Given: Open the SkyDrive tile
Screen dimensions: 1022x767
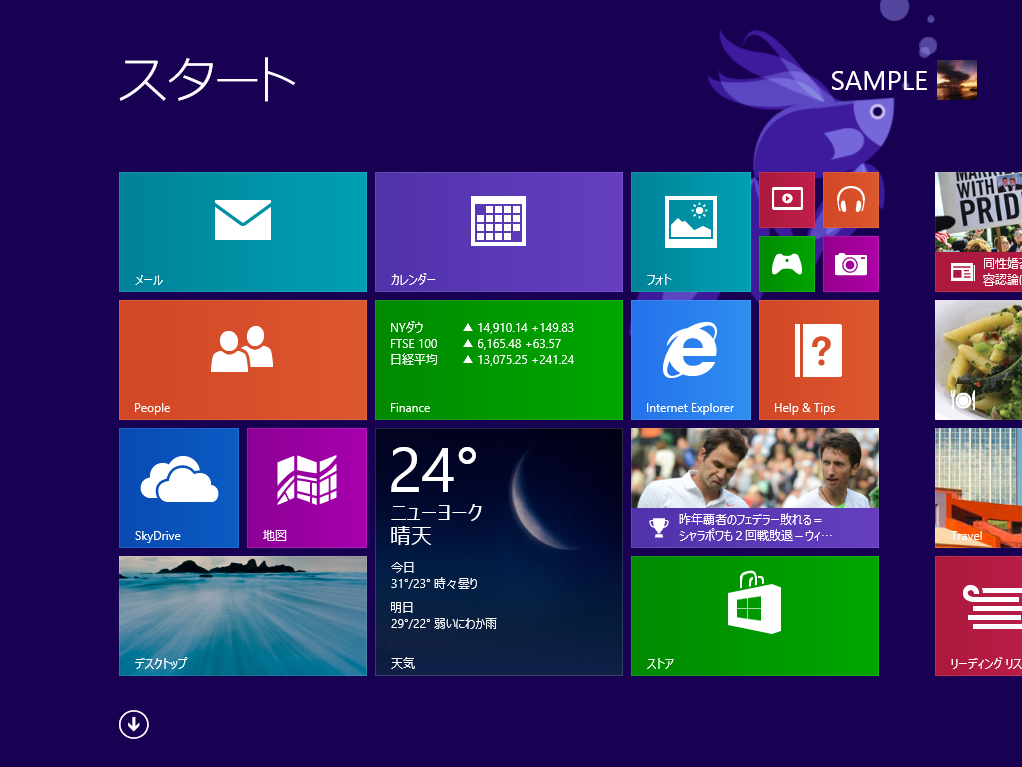Looking at the screenshot, I should tap(179, 487).
